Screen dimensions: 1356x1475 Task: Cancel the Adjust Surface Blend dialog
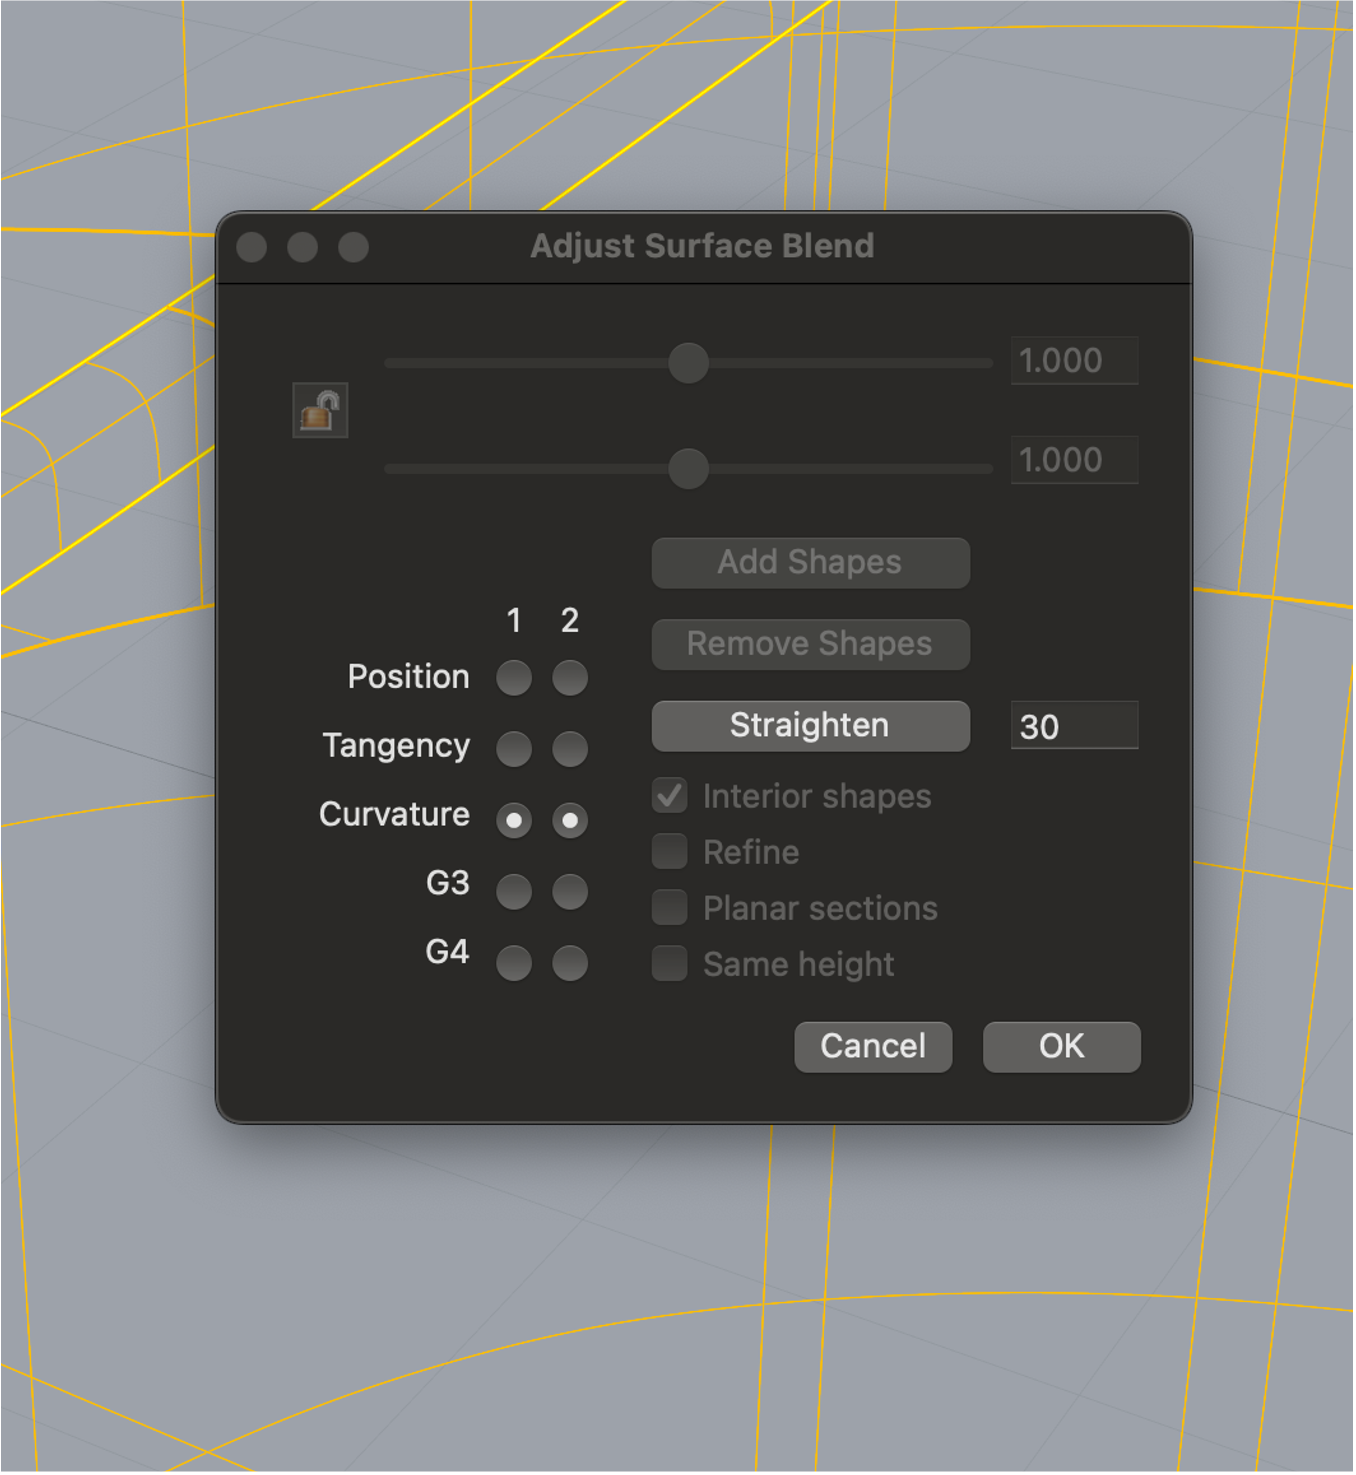tap(873, 1047)
